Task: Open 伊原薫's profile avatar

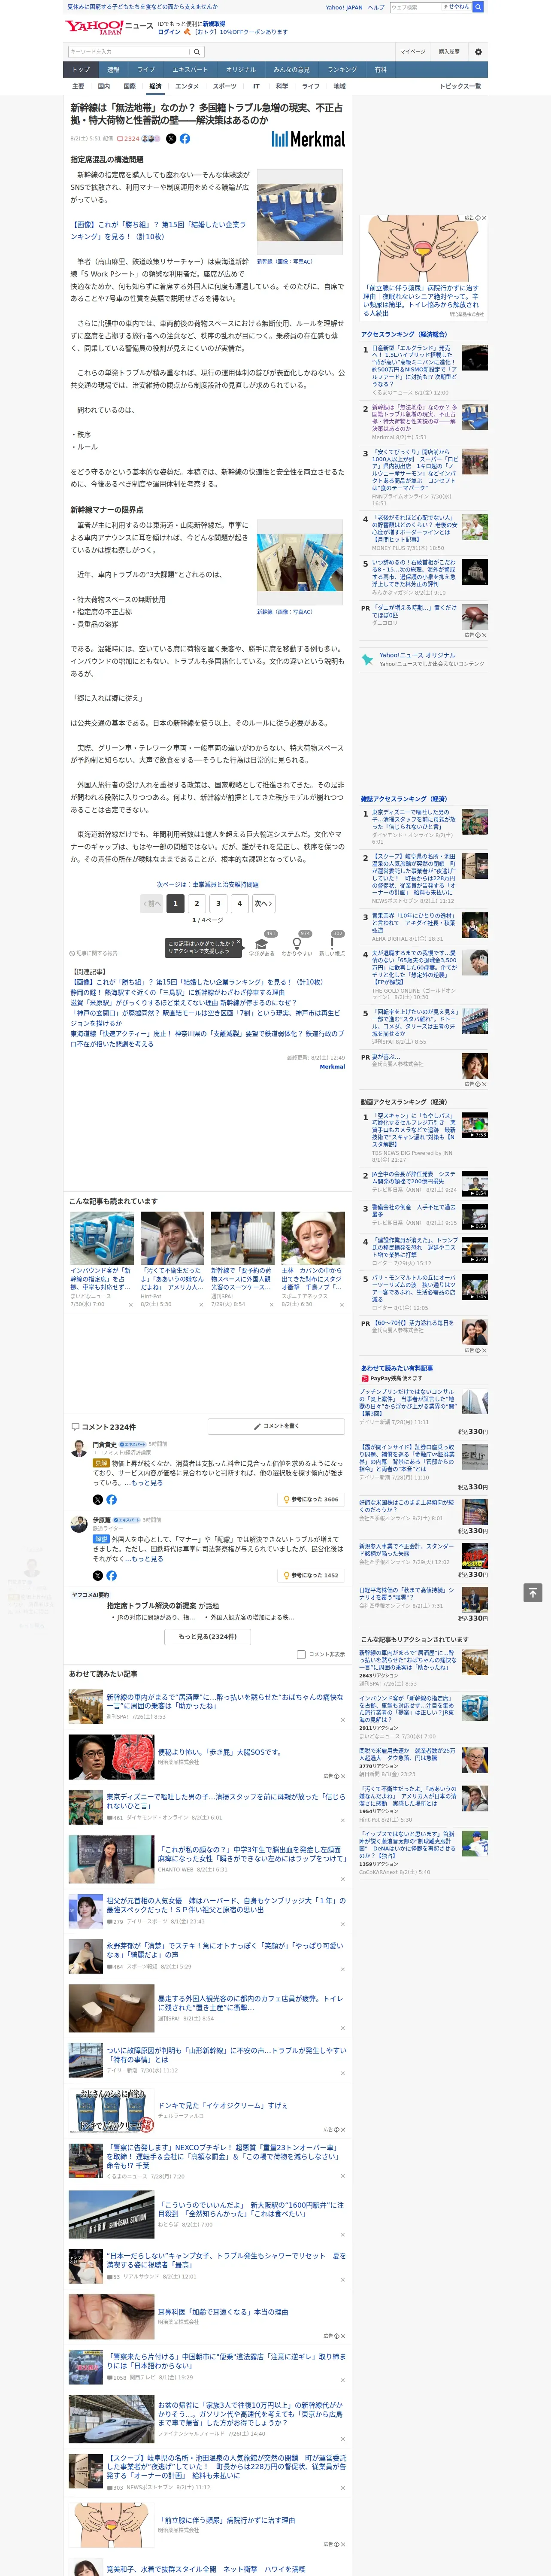Action: (x=78, y=1524)
